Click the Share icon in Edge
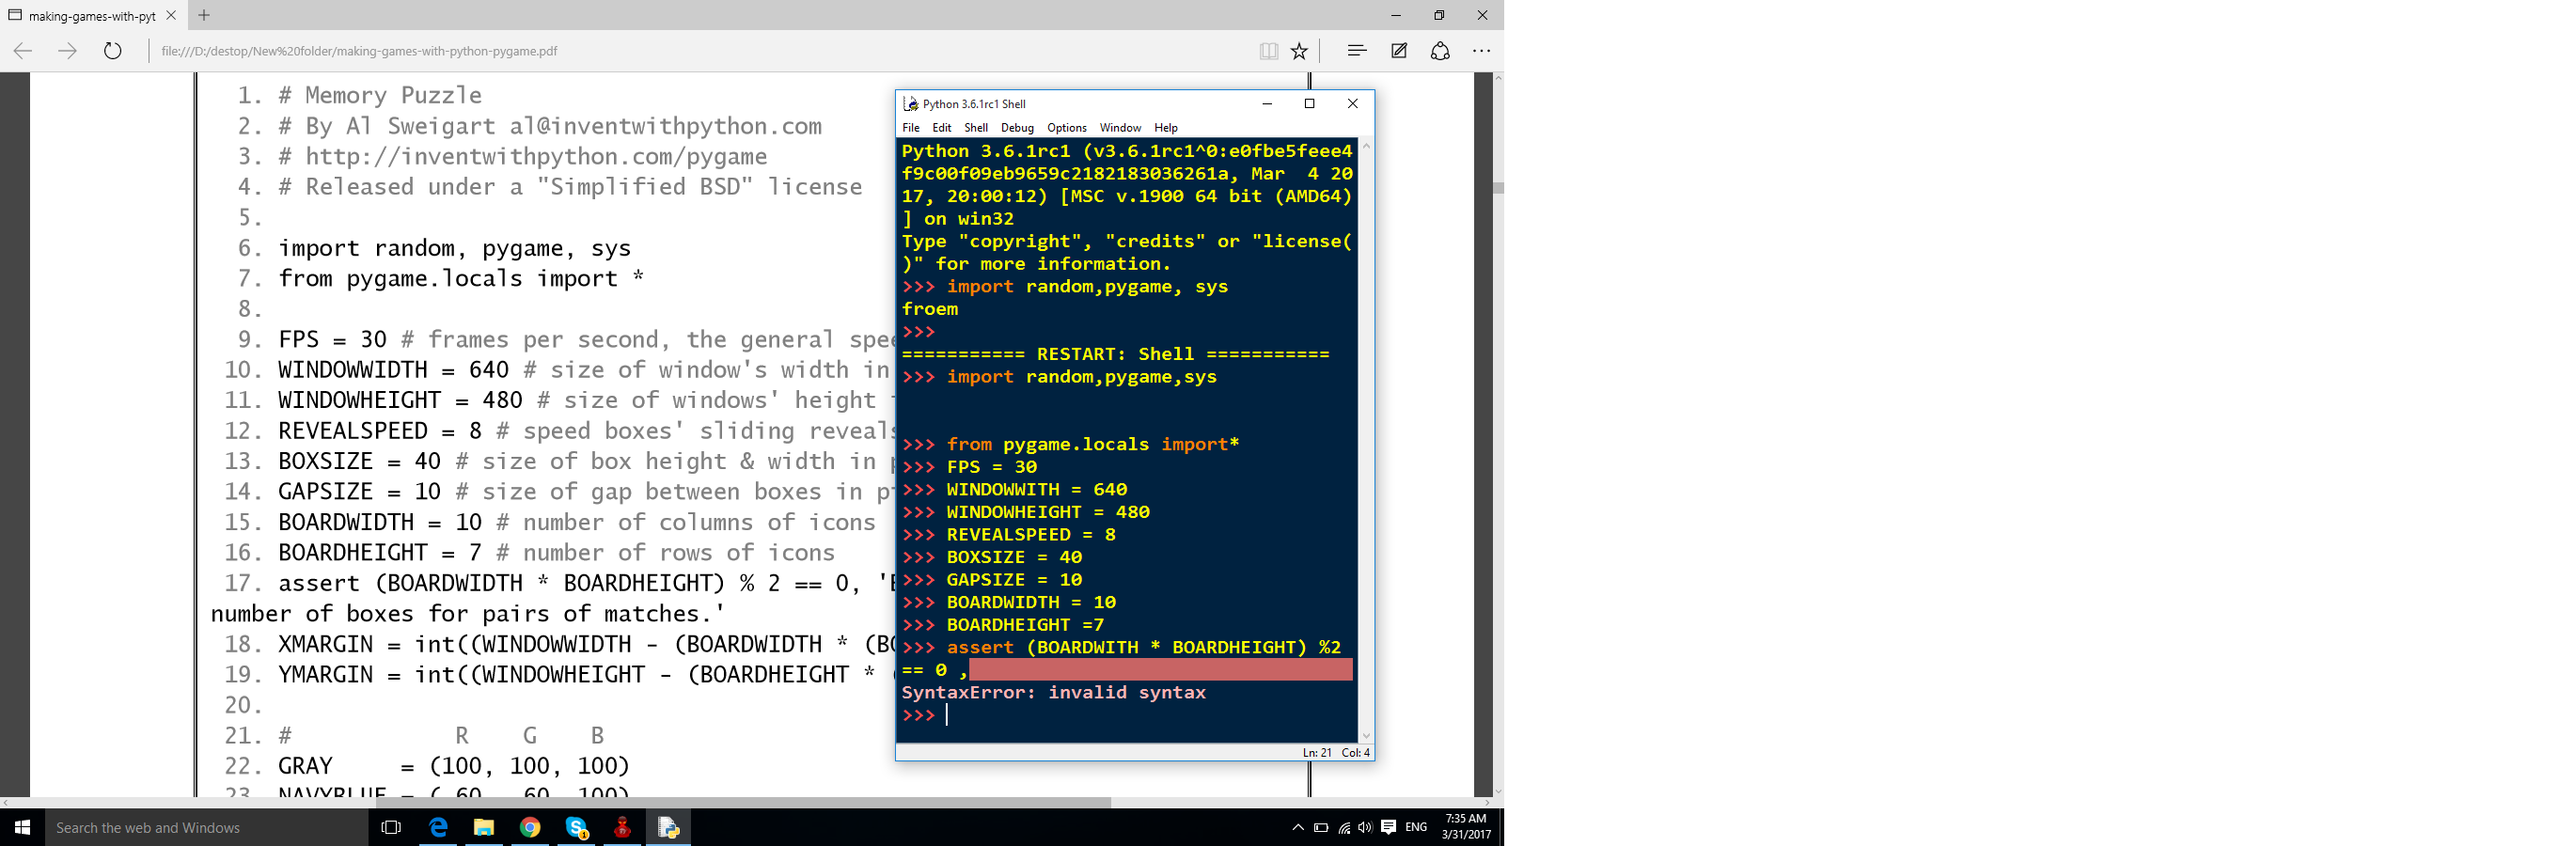 click(1440, 51)
